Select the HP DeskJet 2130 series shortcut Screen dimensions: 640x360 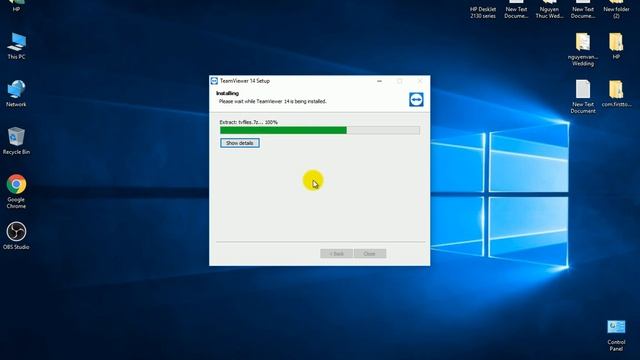[x=483, y=9]
